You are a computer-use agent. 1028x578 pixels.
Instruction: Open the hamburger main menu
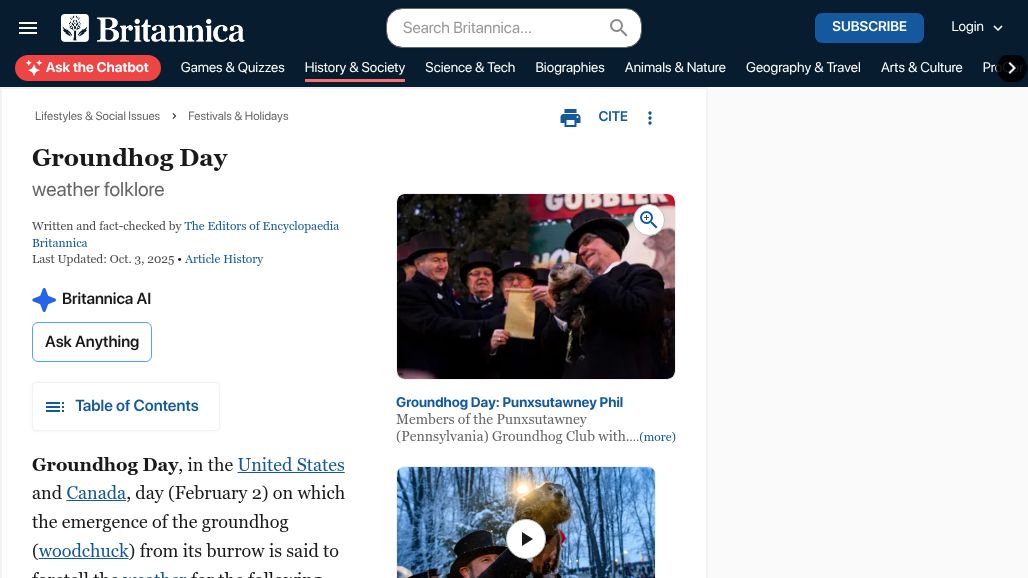28,28
